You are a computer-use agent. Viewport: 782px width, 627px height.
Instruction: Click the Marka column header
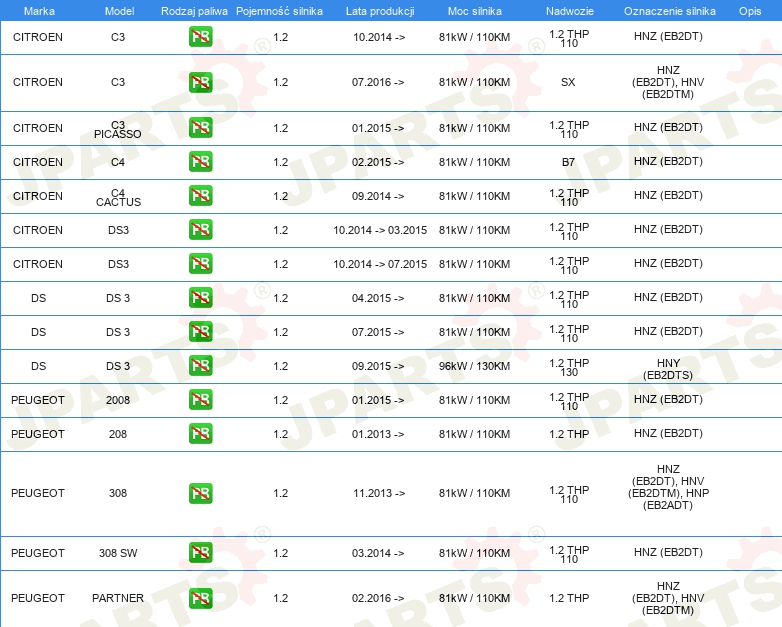coord(39,11)
